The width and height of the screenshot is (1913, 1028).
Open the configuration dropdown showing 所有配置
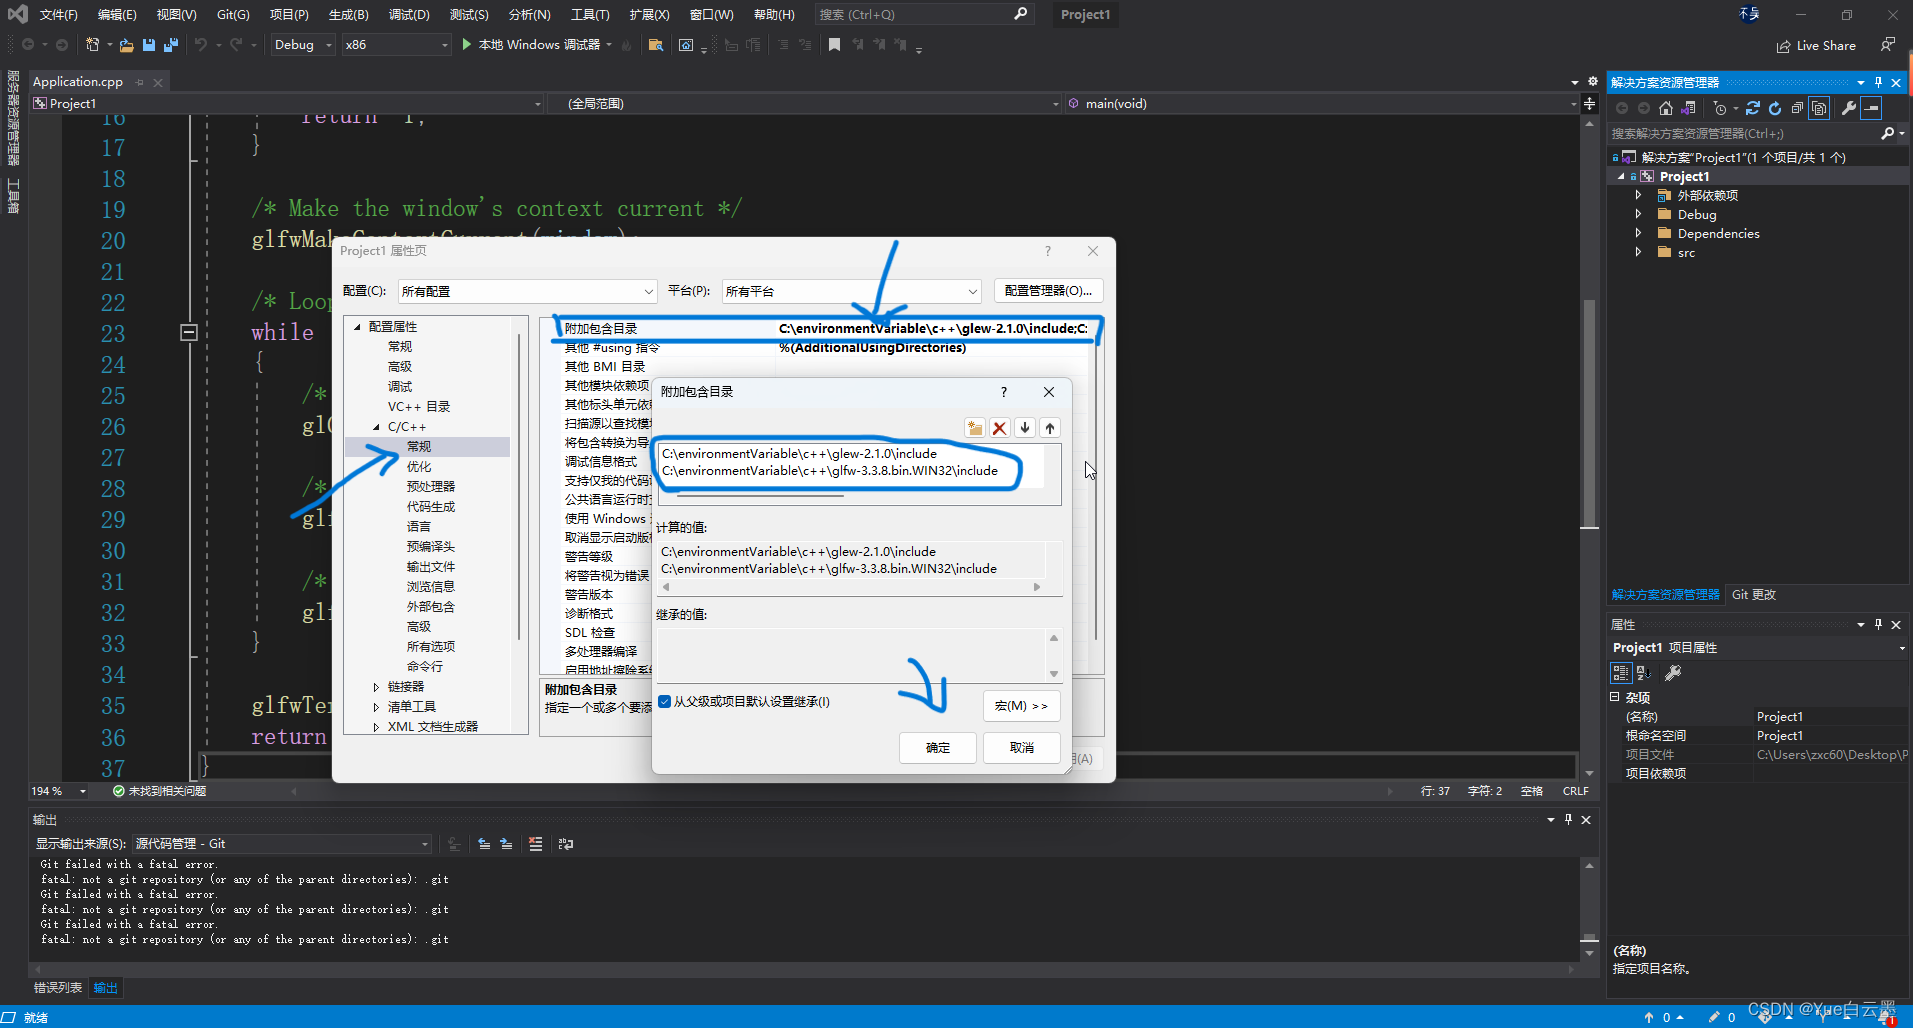(527, 291)
